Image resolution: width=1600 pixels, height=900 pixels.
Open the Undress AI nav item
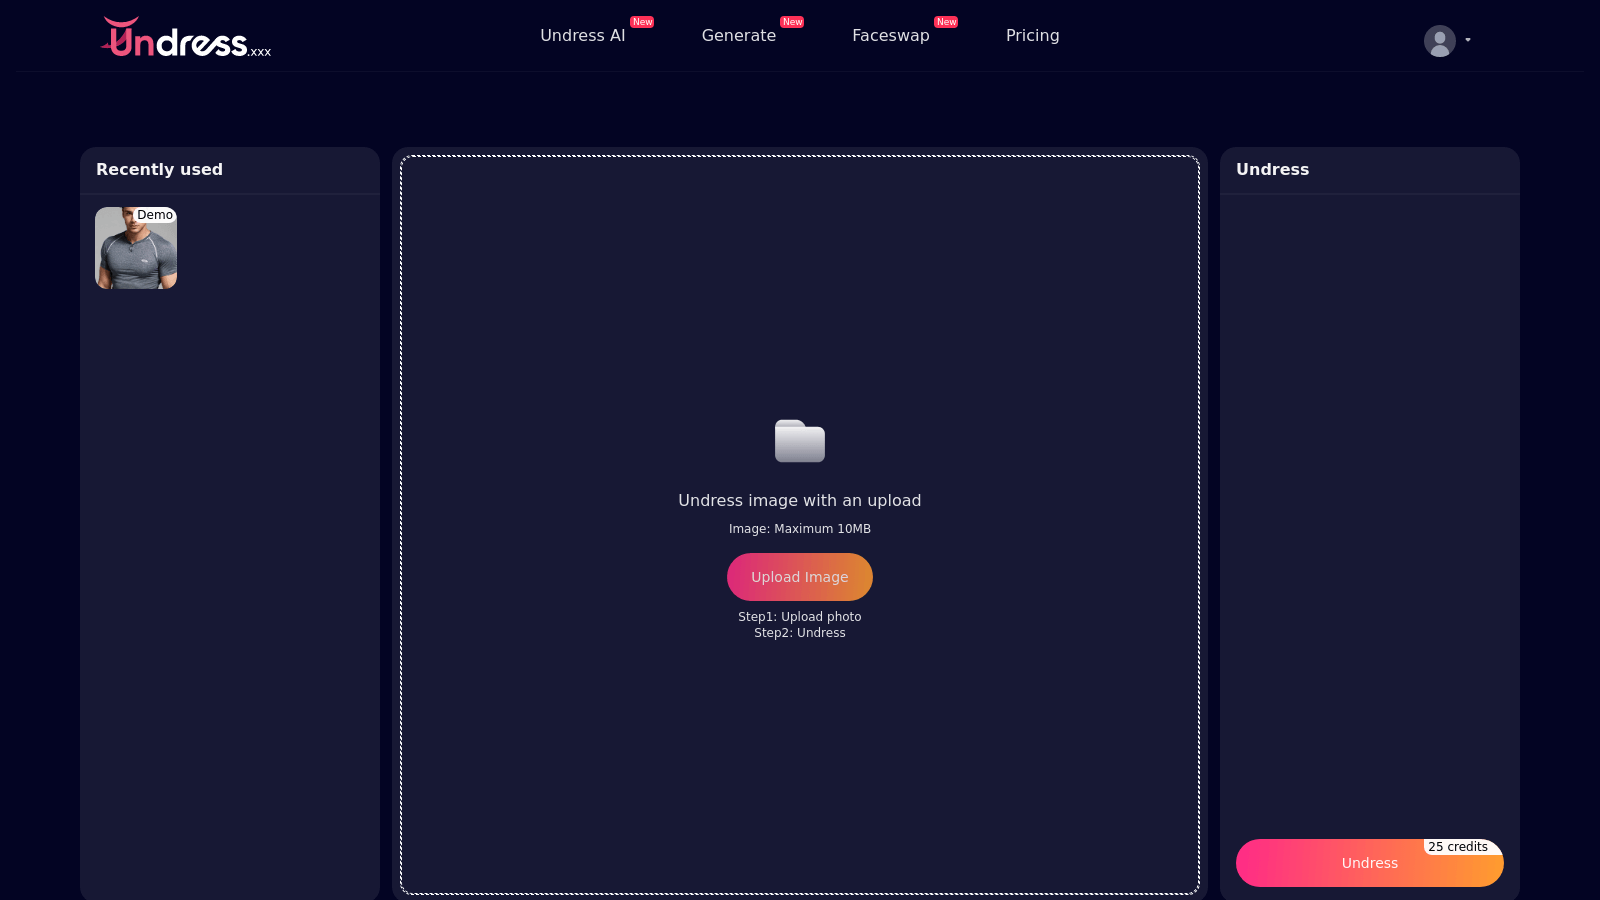(583, 36)
